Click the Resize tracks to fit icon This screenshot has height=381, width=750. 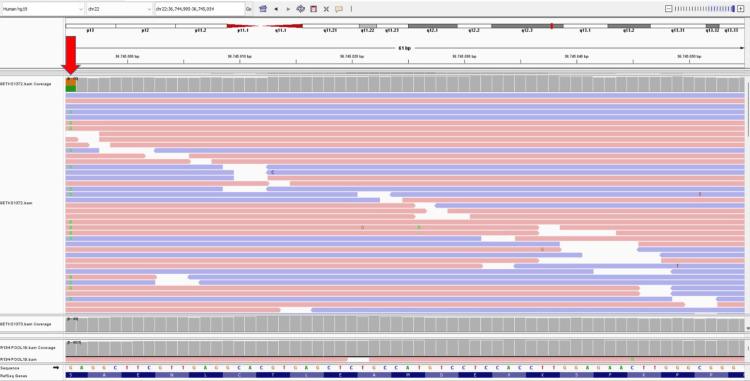tap(326, 9)
